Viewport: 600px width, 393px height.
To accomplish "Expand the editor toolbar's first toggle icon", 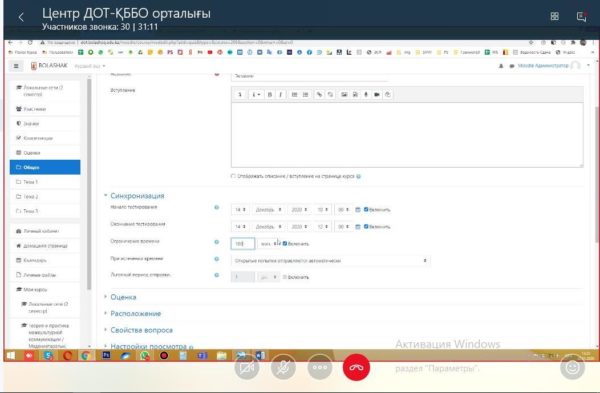I will click(x=240, y=95).
